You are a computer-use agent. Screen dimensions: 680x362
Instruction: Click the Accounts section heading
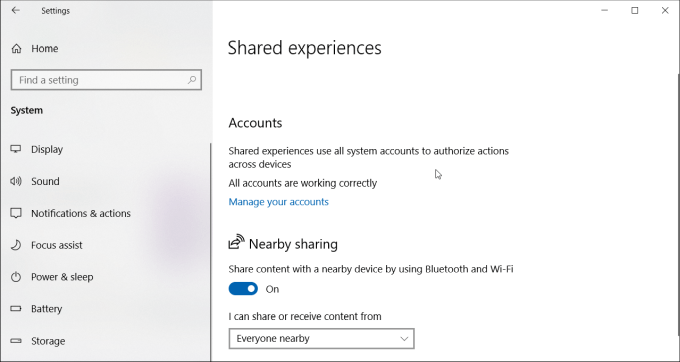click(x=255, y=123)
